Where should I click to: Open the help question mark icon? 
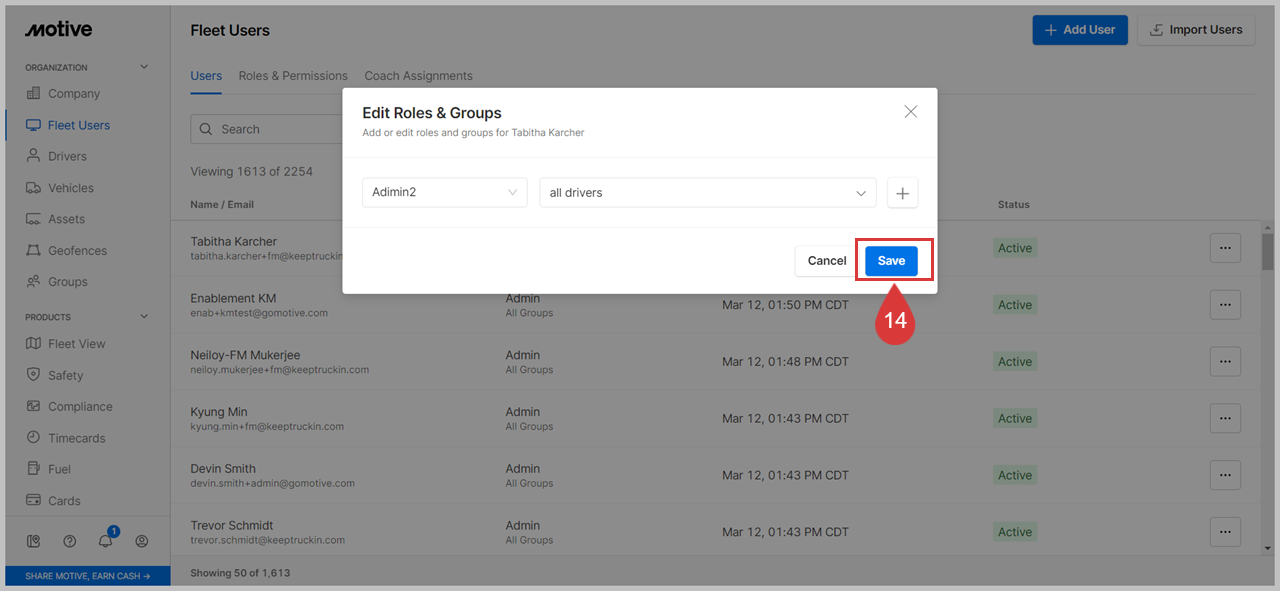tap(70, 541)
